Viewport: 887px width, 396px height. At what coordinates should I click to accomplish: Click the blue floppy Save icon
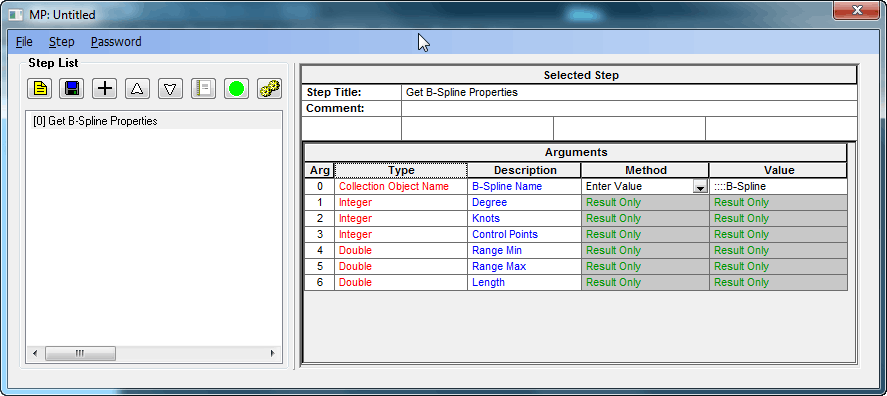72,89
